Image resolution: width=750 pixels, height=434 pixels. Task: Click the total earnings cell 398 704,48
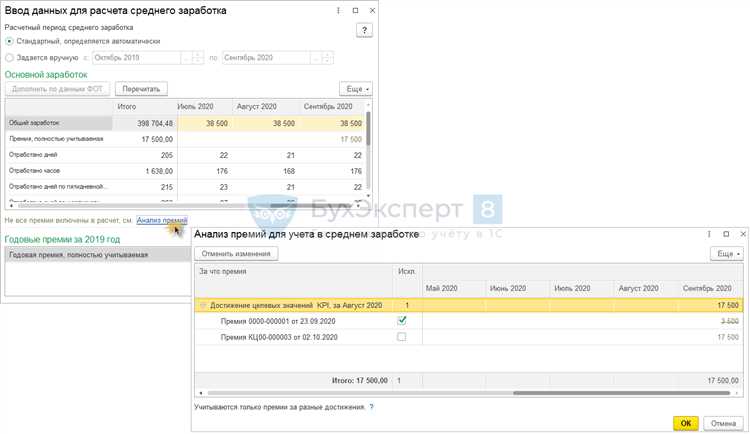click(x=145, y=123)
